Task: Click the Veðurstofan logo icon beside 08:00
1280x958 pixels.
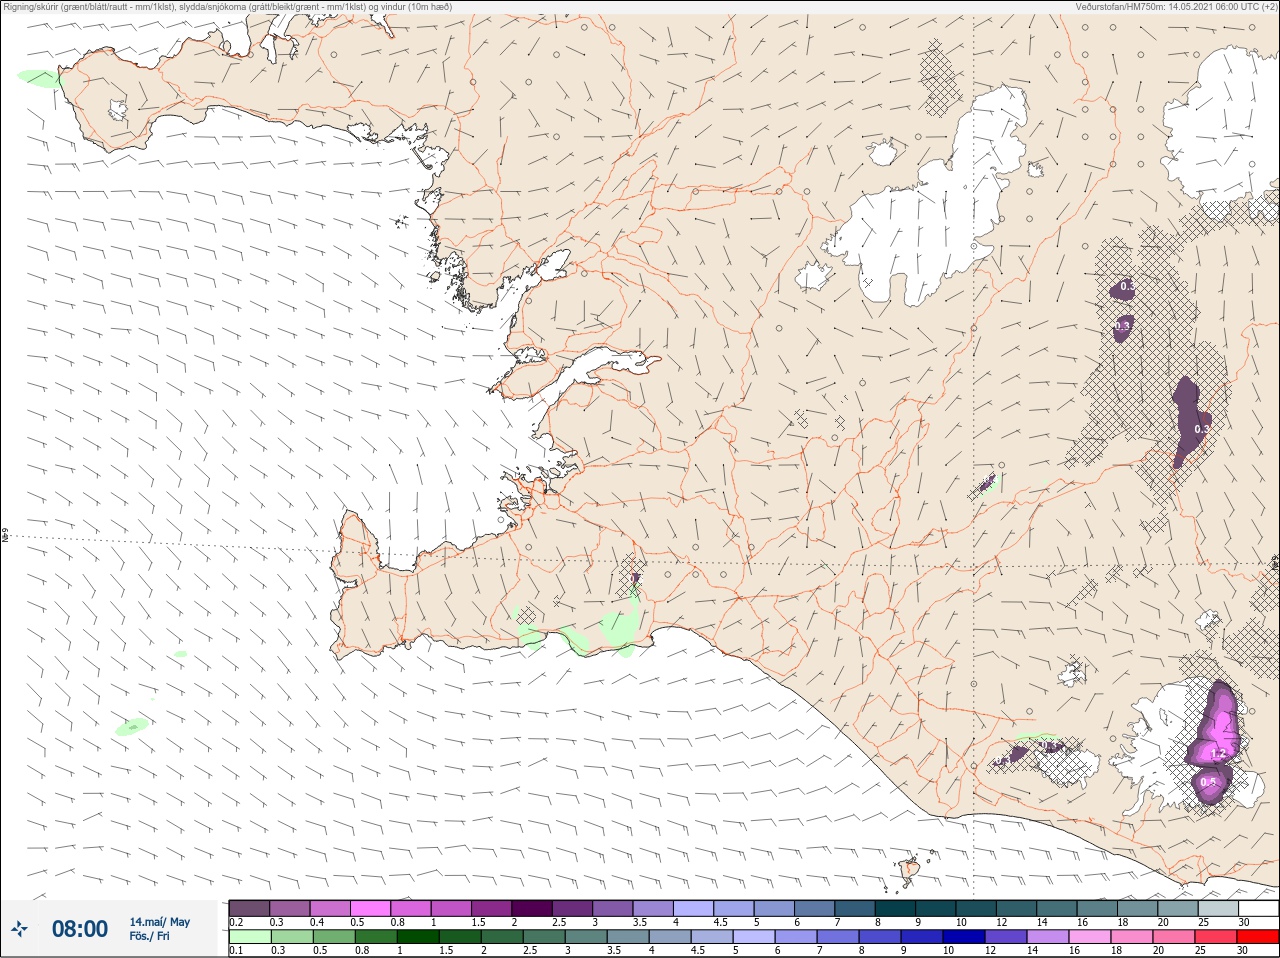Action: 19,930
